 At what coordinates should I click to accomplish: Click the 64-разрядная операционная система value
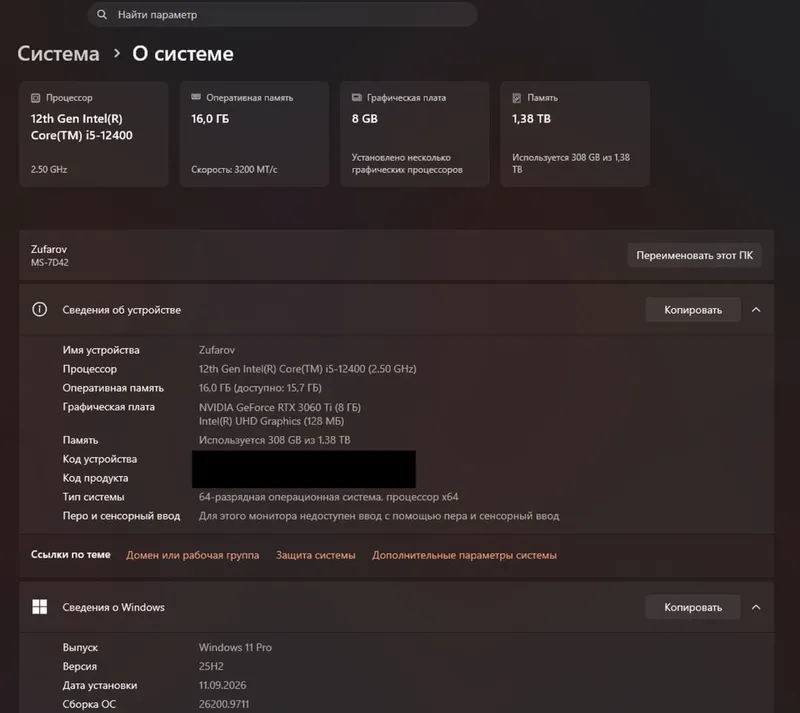point(329,497)
